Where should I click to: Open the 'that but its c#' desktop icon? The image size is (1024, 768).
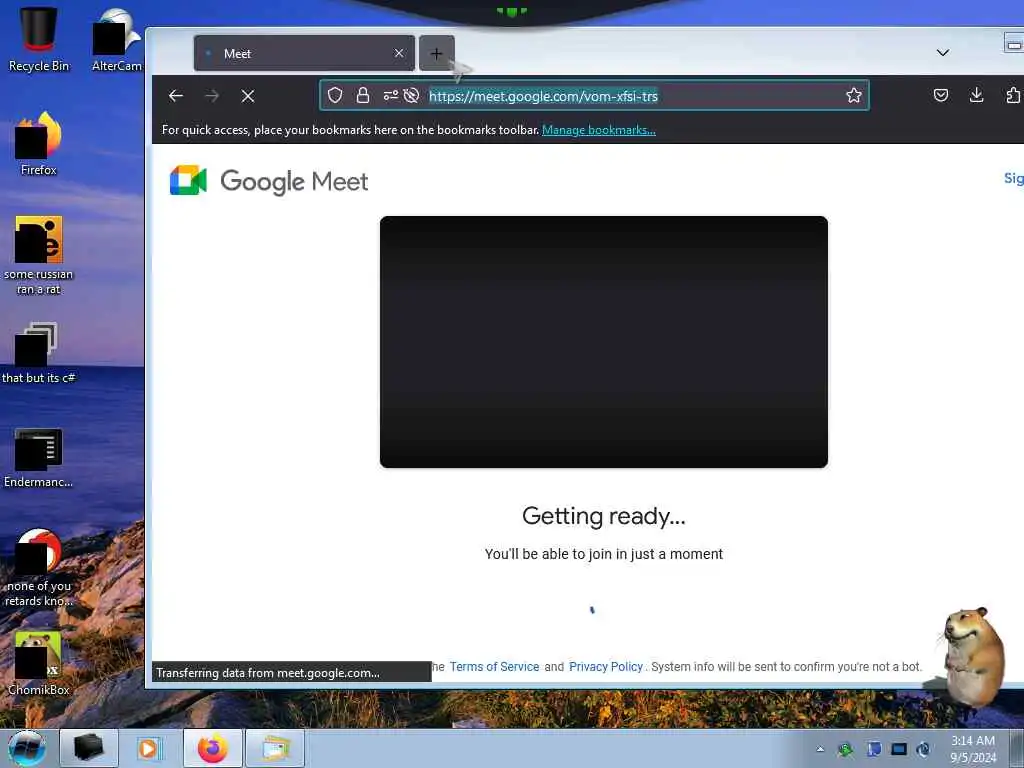click(39, 353)
